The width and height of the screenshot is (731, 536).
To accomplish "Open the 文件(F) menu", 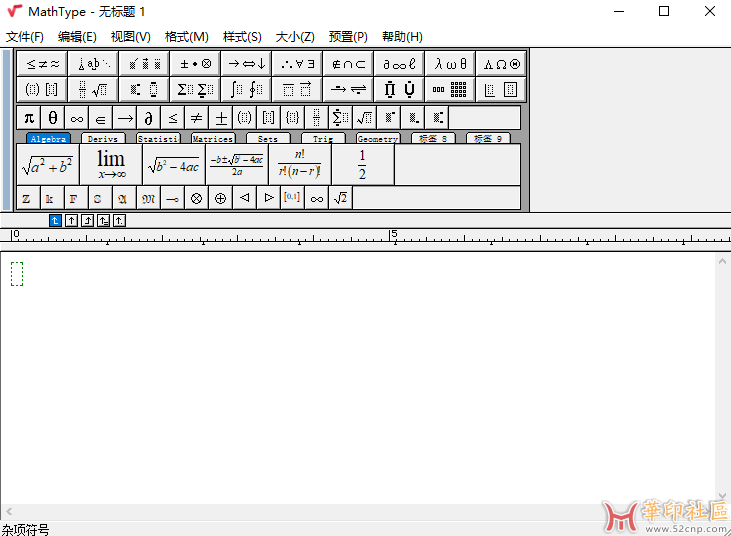I will pos(25,37).
